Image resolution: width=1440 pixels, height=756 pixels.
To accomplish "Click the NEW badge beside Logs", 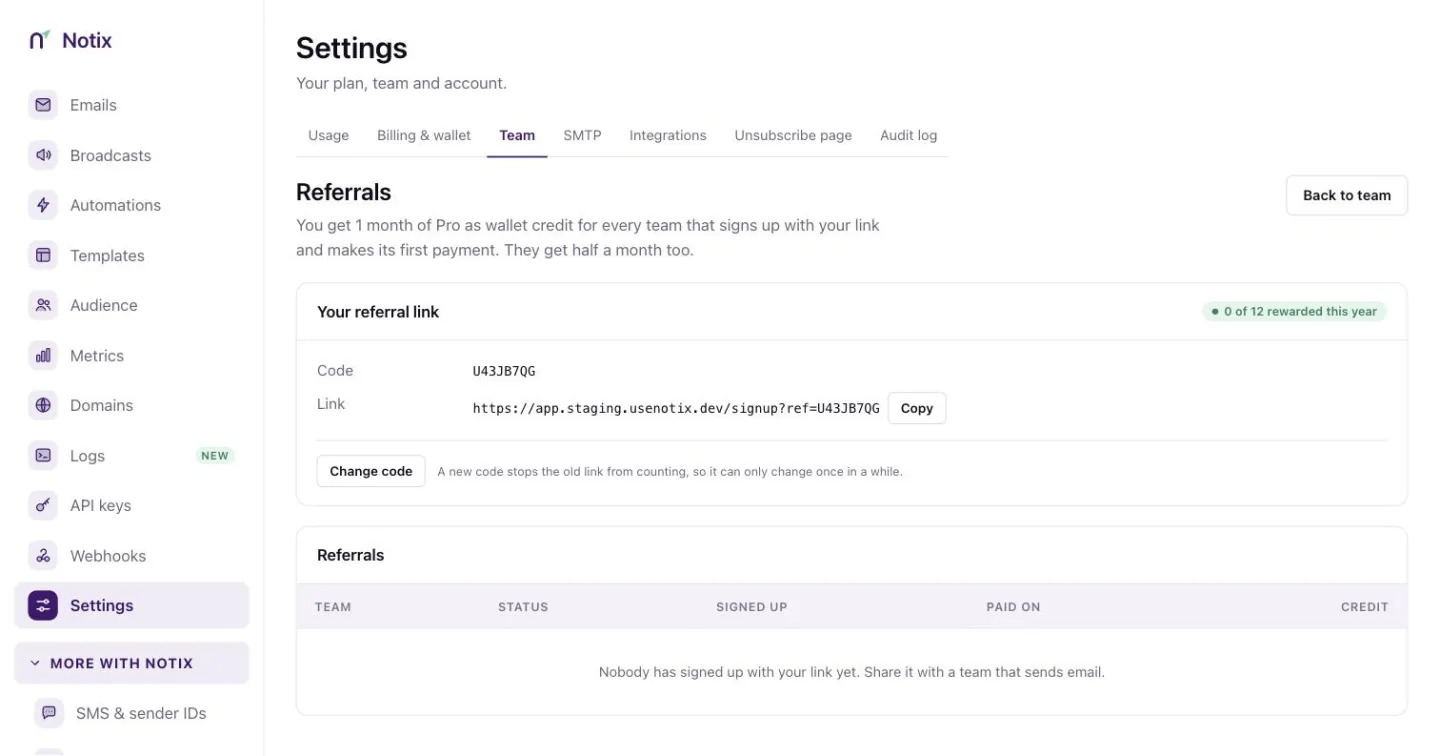I will point(215,456).
